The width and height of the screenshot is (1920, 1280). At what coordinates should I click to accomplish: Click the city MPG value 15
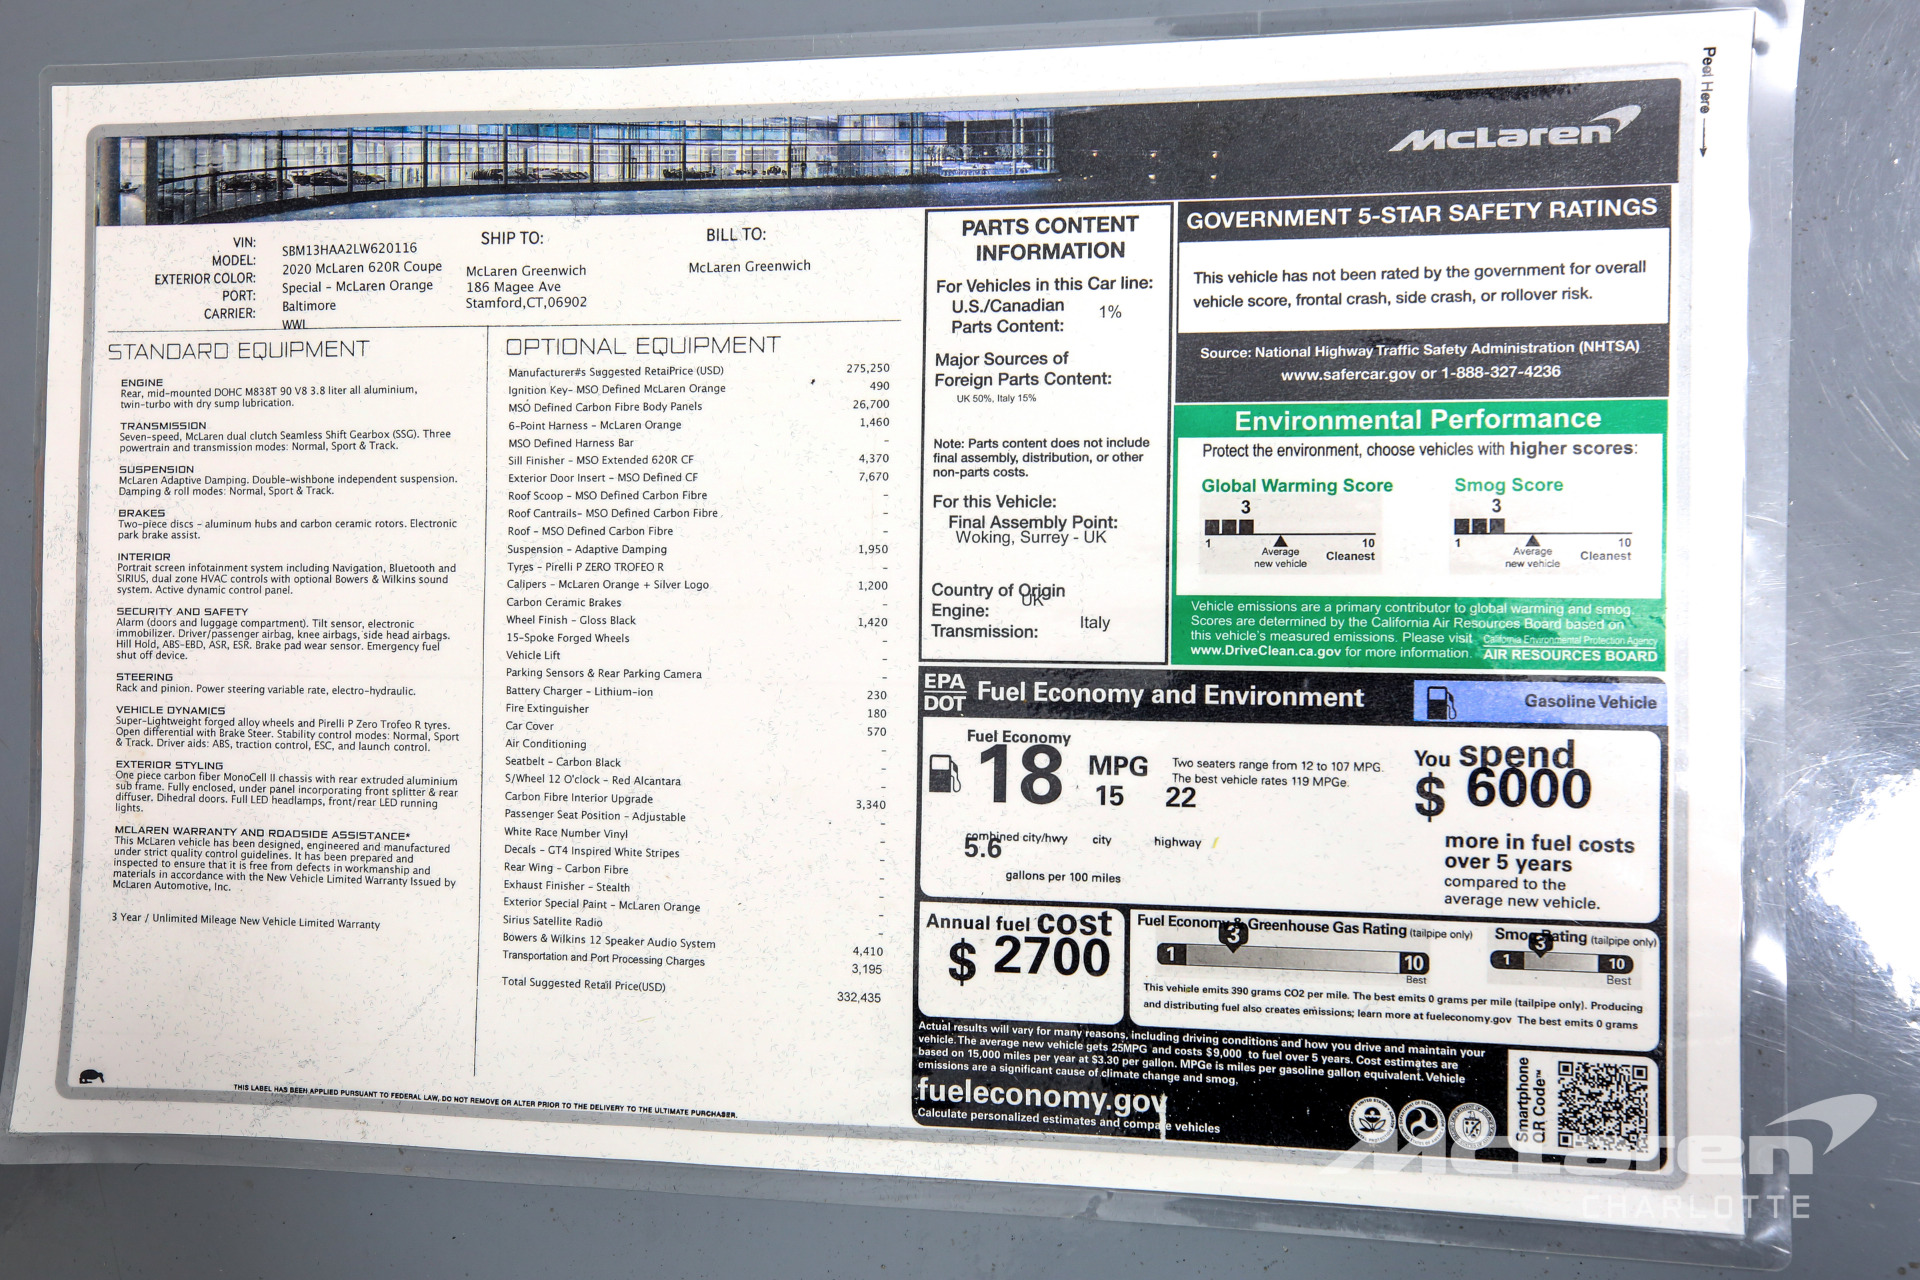point(1109,796)
